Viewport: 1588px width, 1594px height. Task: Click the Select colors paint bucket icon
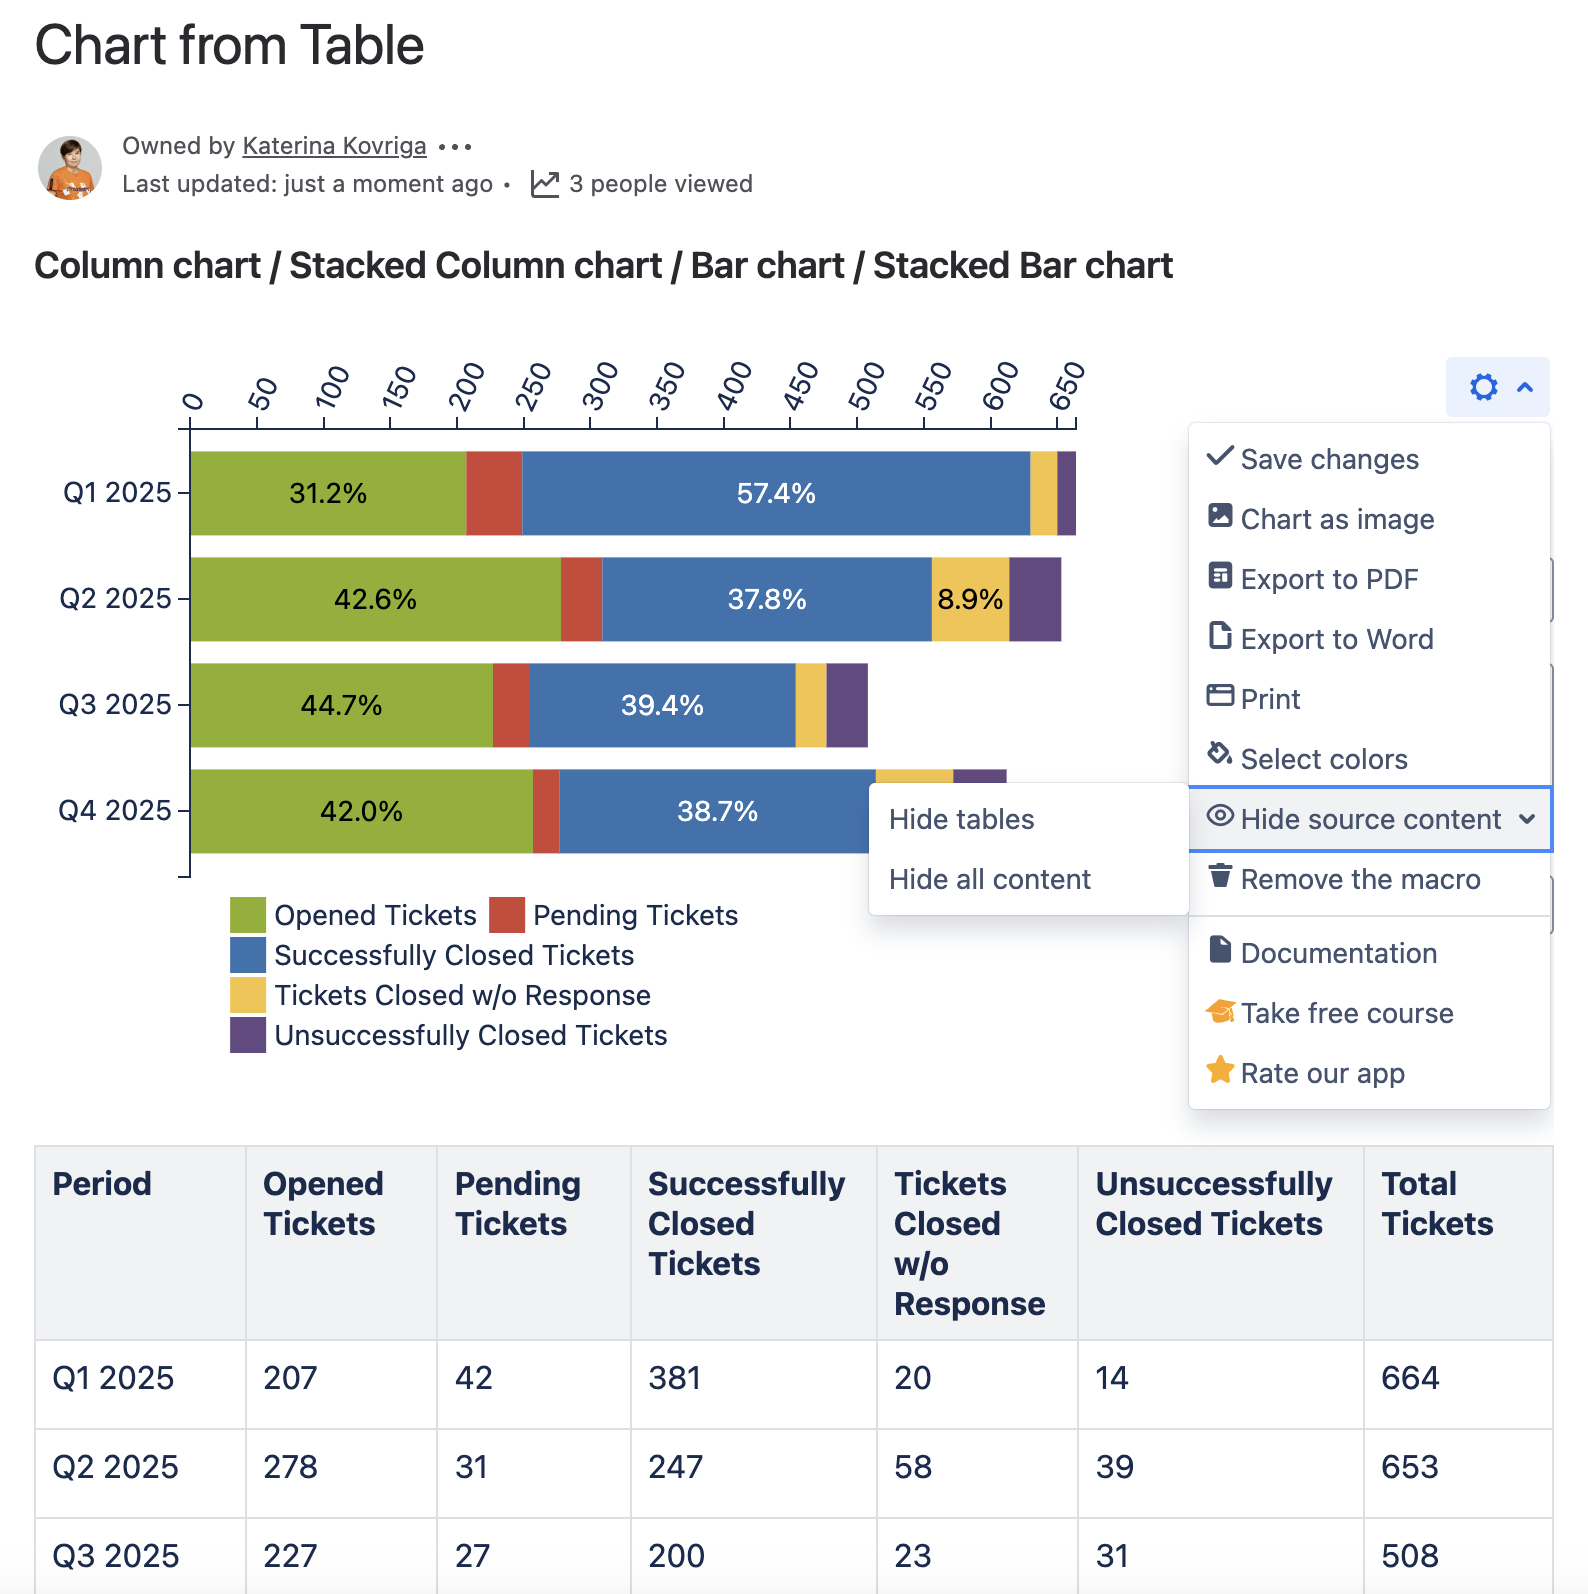(1220, 754)
